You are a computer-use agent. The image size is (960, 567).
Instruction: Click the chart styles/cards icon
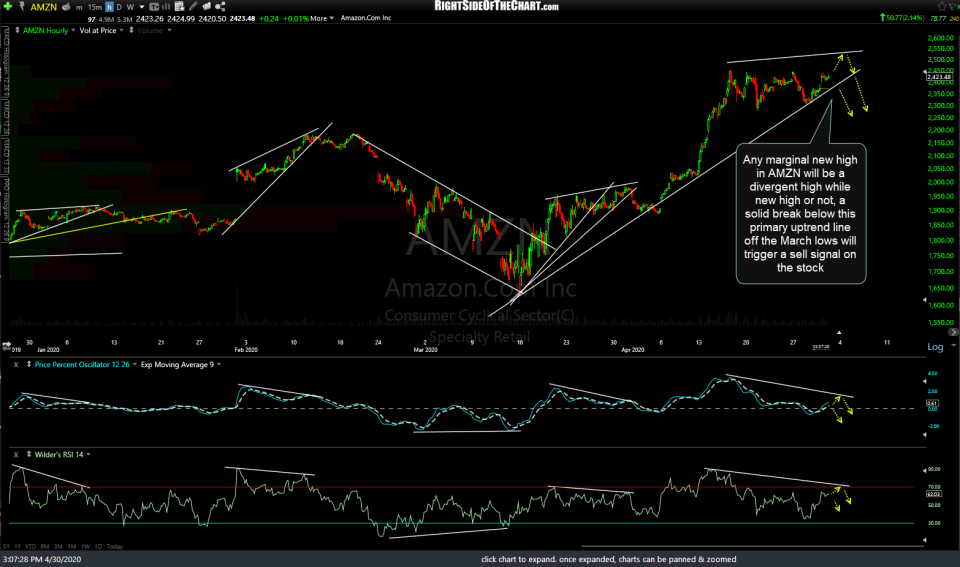click(206, 7)
